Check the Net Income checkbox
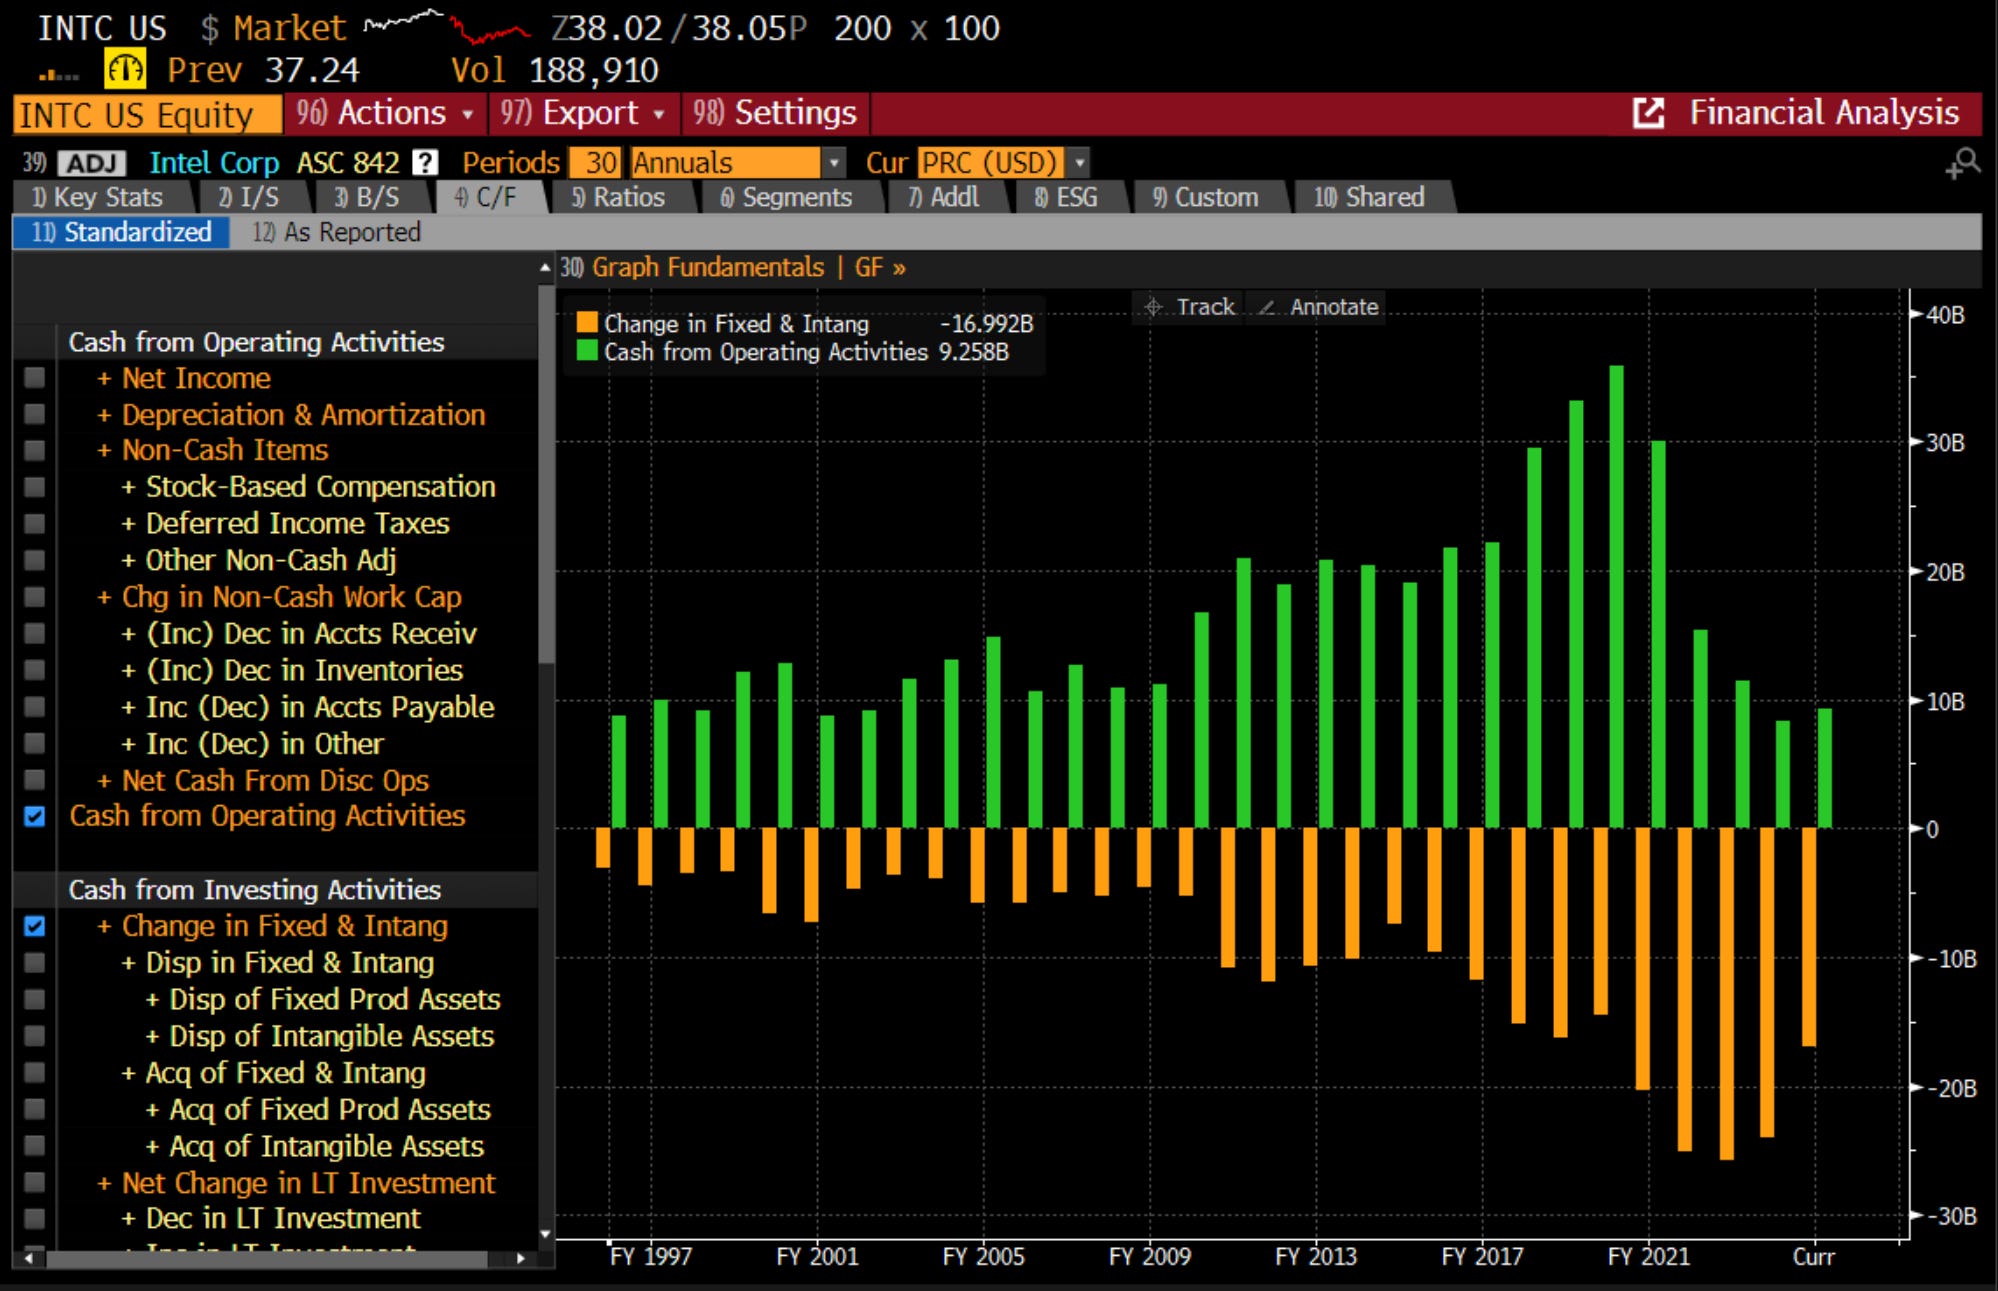This screenshot has width=1998, height=1291. click(35, 378)
